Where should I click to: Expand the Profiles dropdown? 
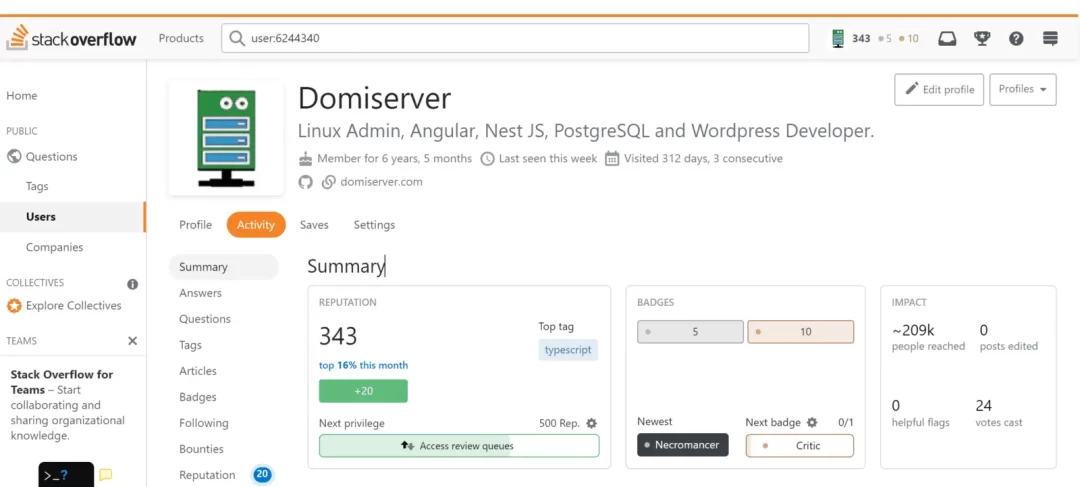click(x=1023, y=89)
